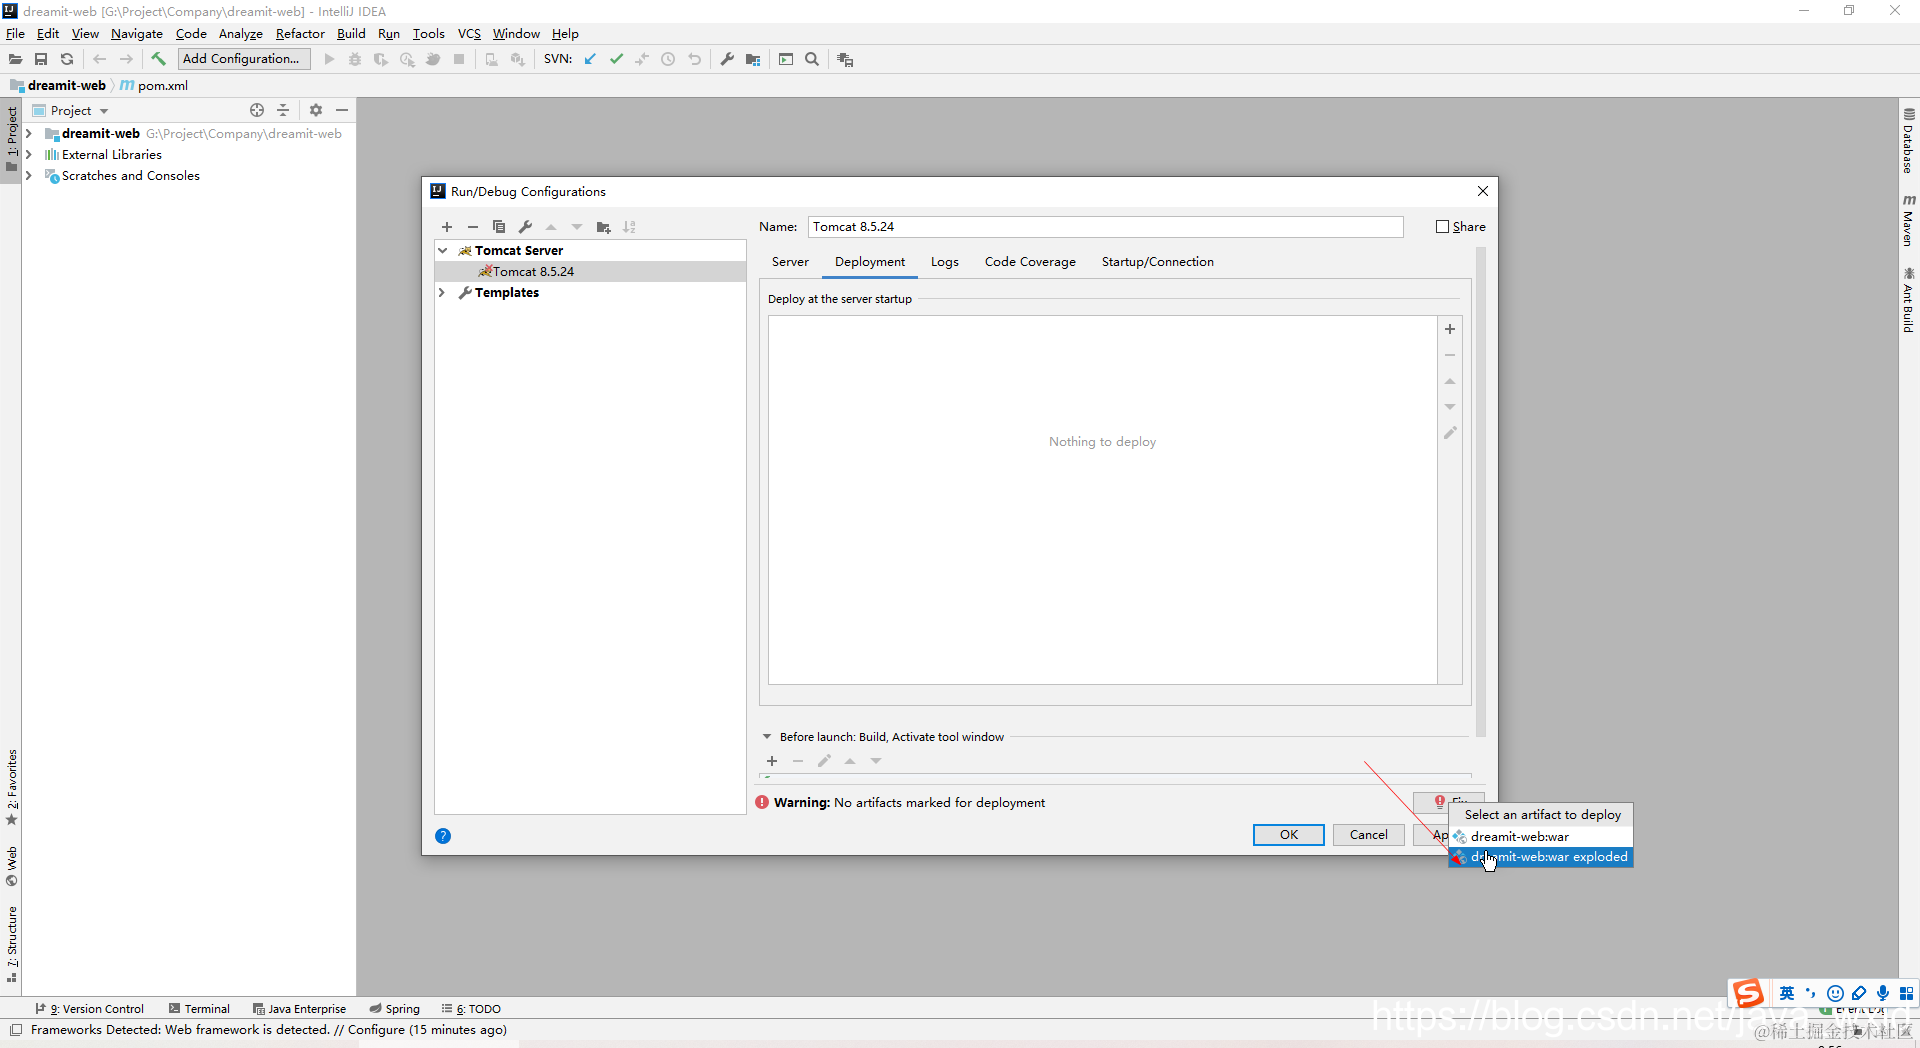Click the Synchronize refresh icon in toolbar
This screenshot has height=1048, width=1920.
click(67, 59)
